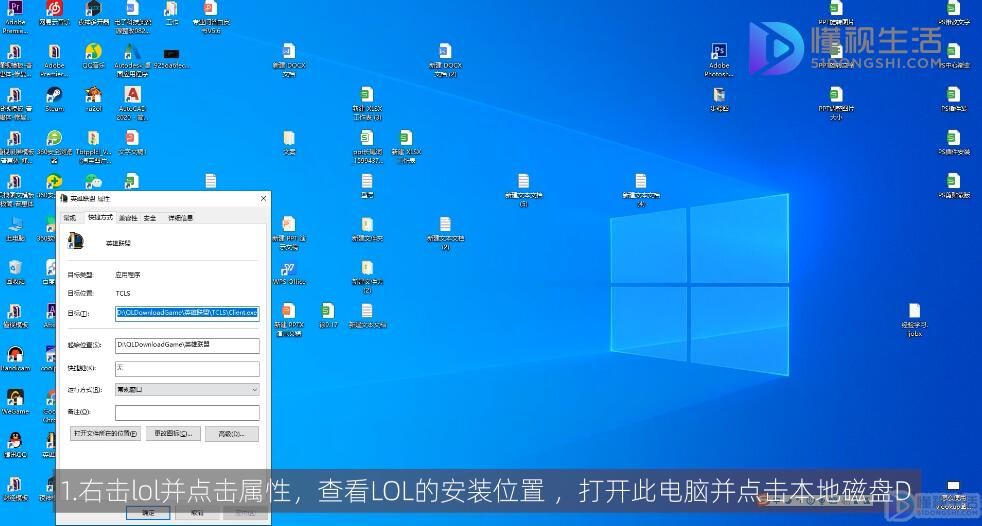Select the WPS Office desktop shortcut
Screen dimensions: 982x526
[x=289, y=274]
